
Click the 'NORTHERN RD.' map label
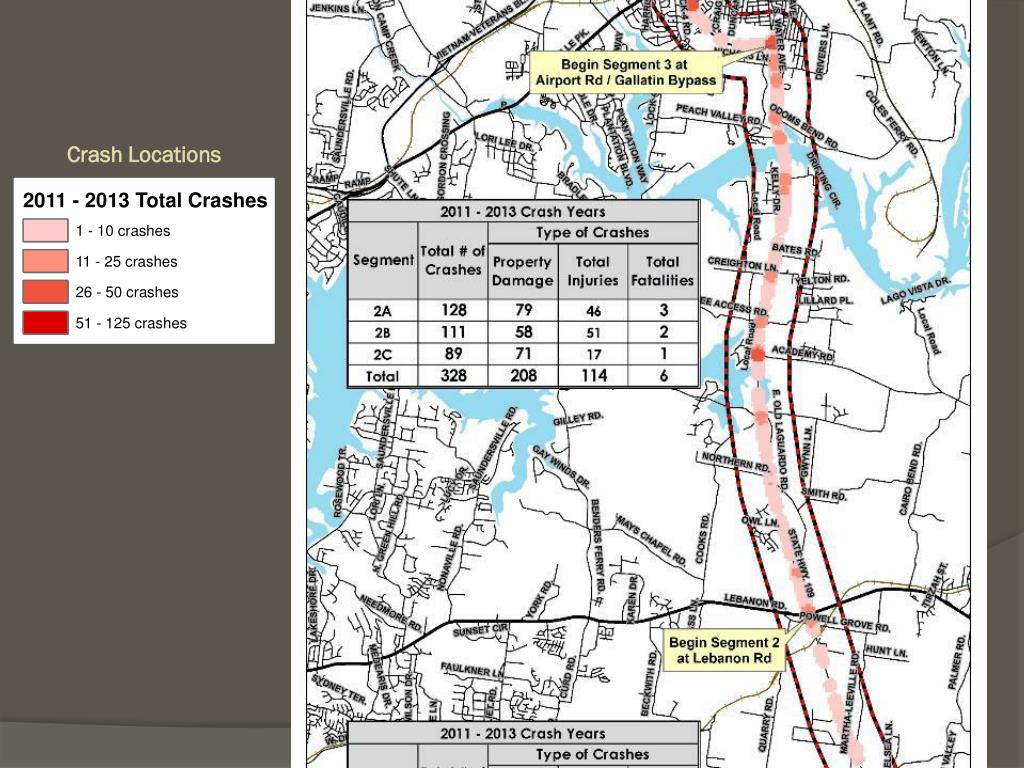click(736, 461)
